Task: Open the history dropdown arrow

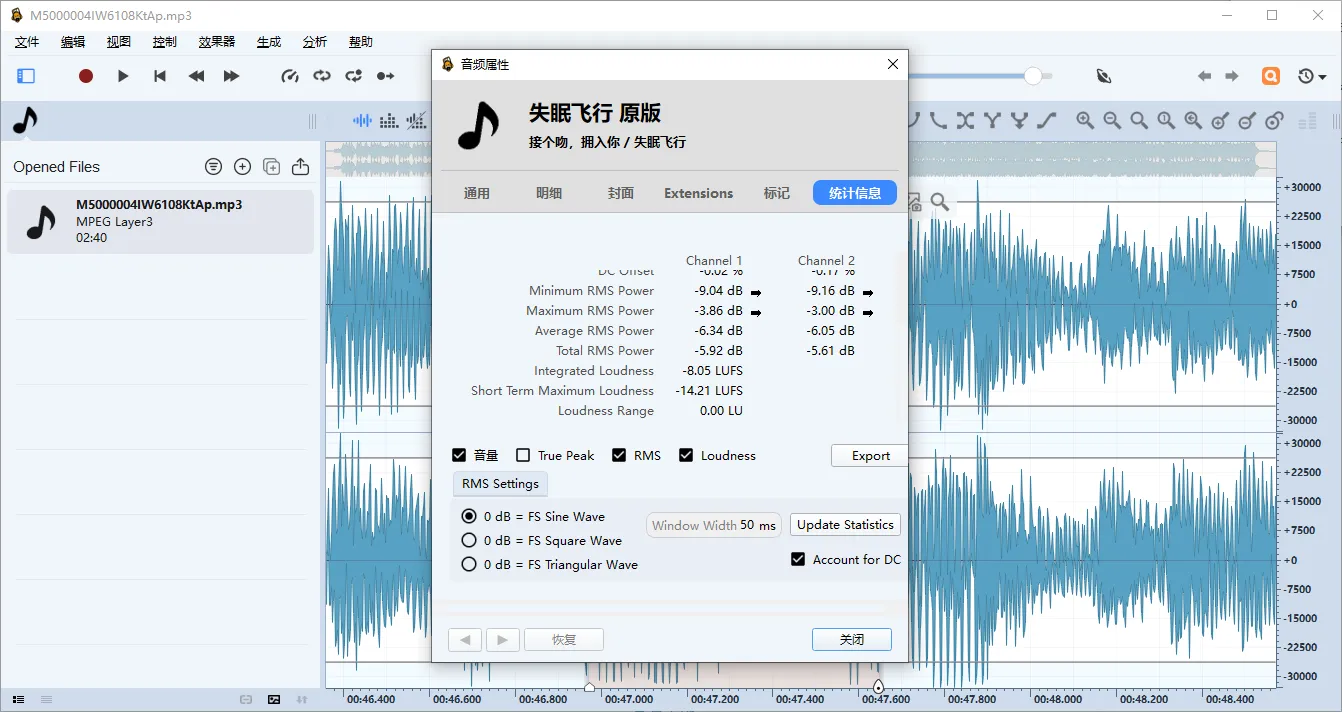Action: tap(1322, 77)
